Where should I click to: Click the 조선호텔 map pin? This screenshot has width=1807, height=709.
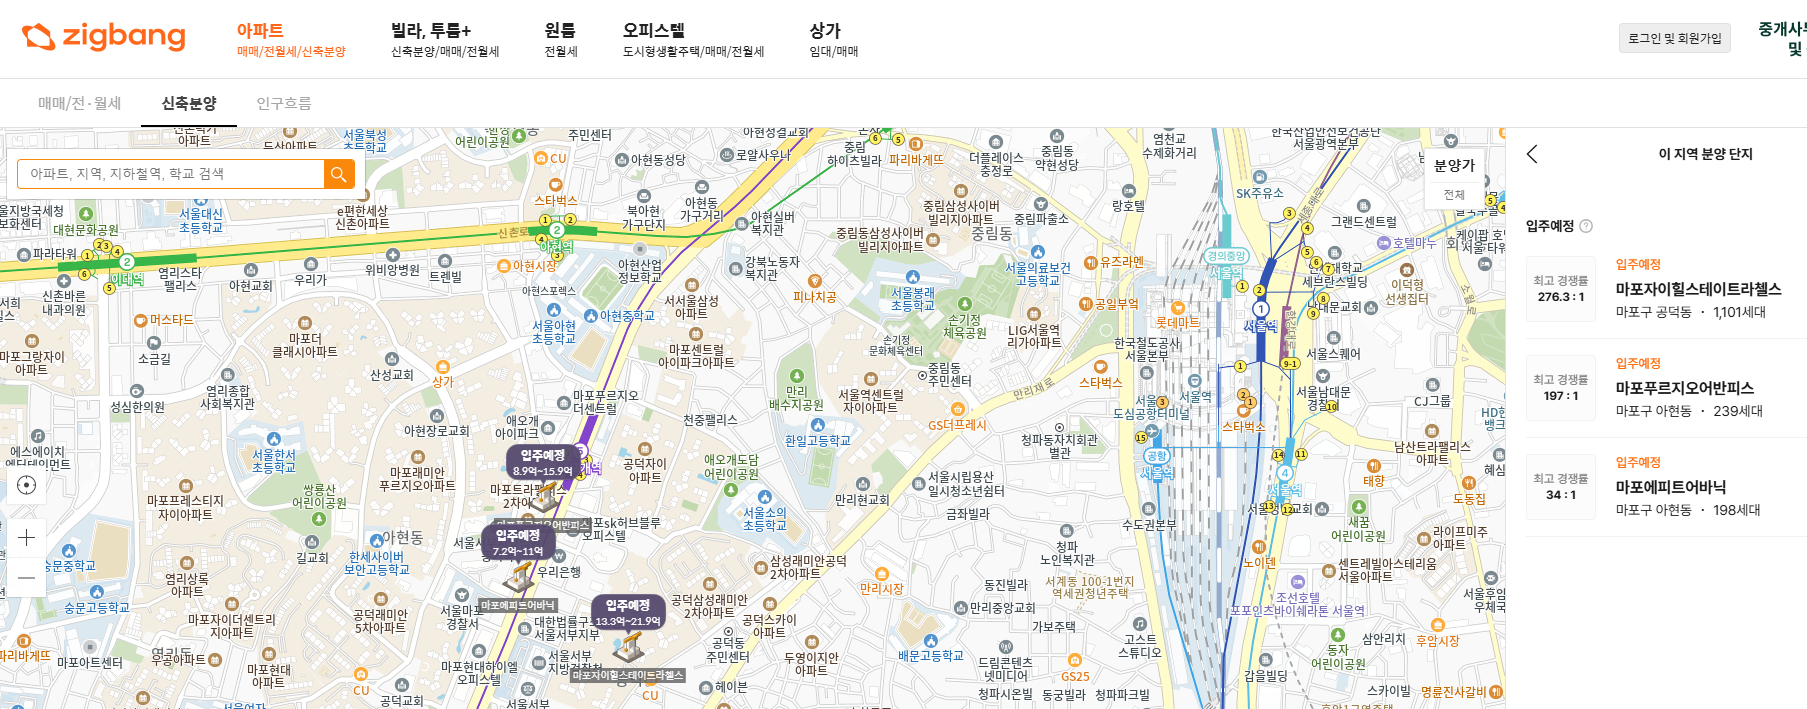click(x=1299, y=581)
